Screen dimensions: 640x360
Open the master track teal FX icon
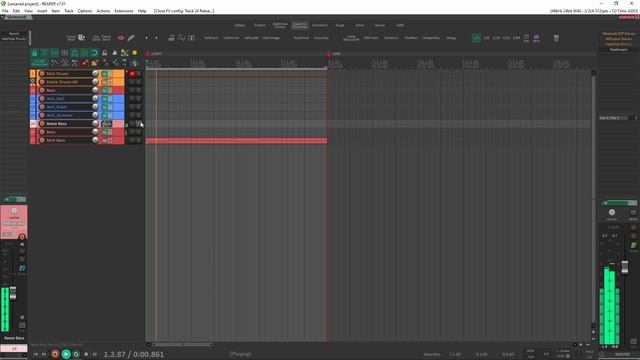(633, 245)
